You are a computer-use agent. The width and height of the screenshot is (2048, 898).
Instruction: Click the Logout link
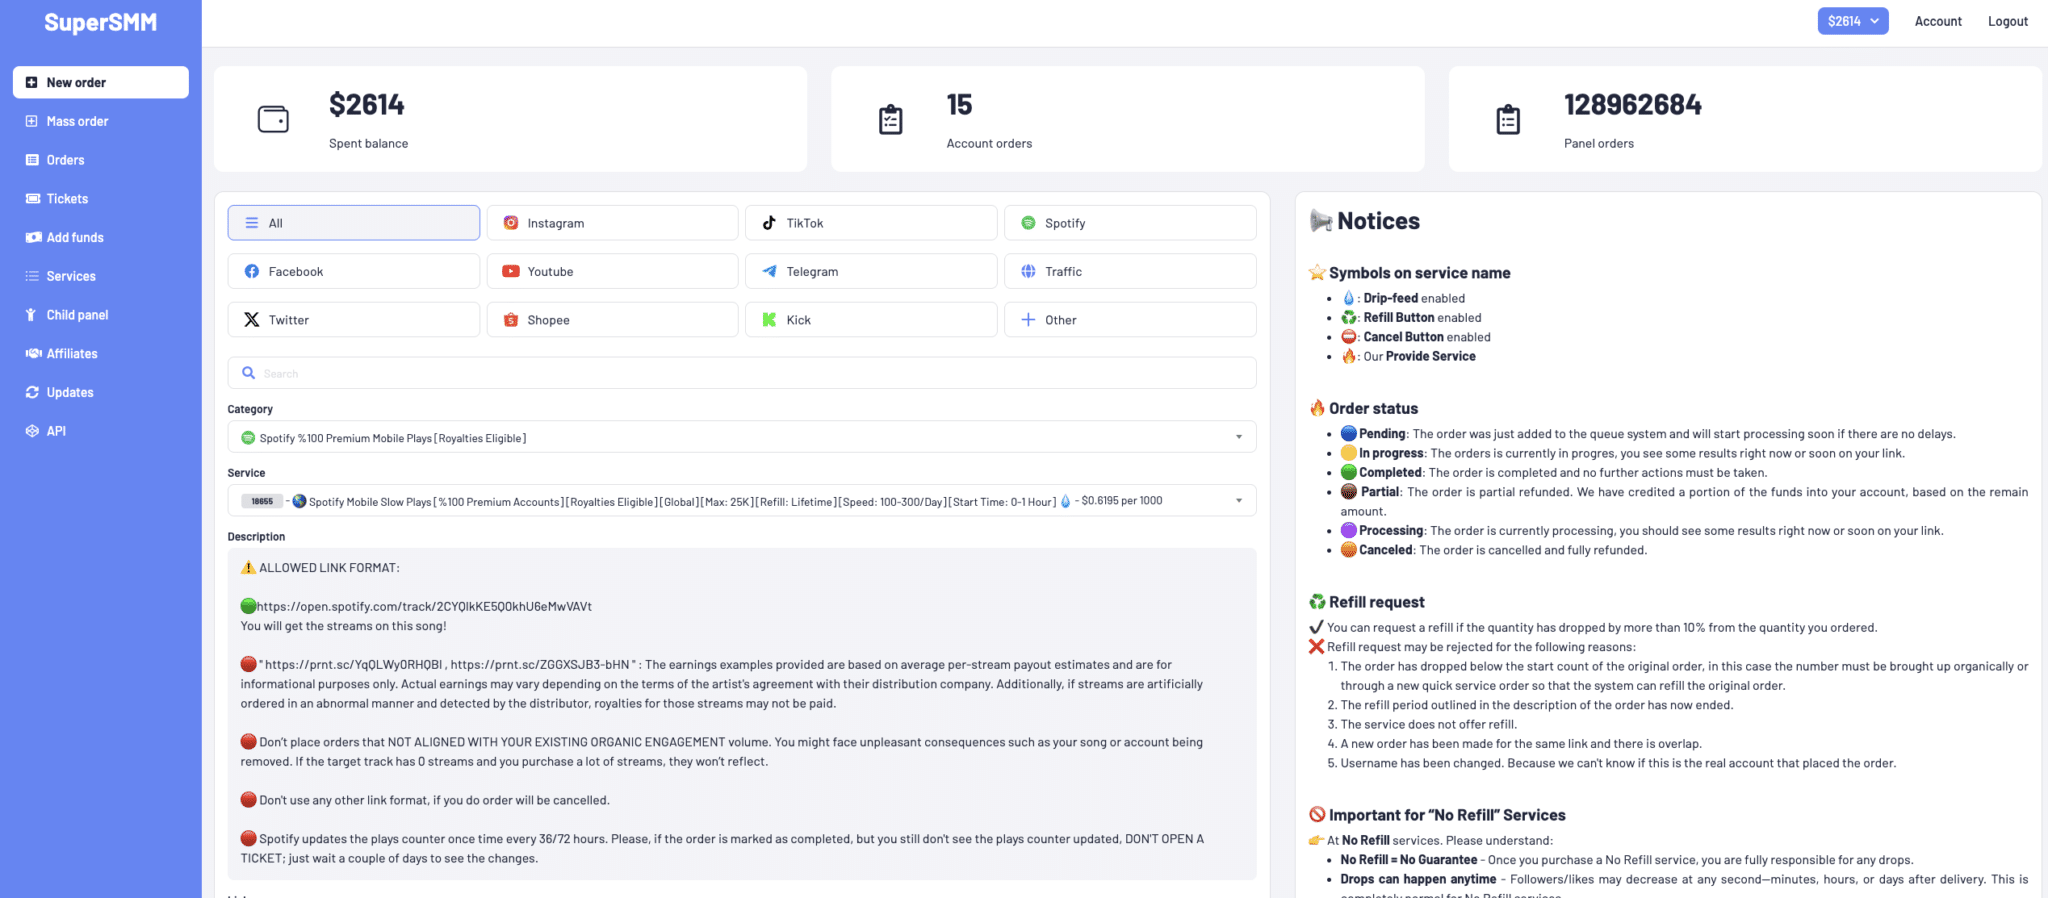(2007, 21)
